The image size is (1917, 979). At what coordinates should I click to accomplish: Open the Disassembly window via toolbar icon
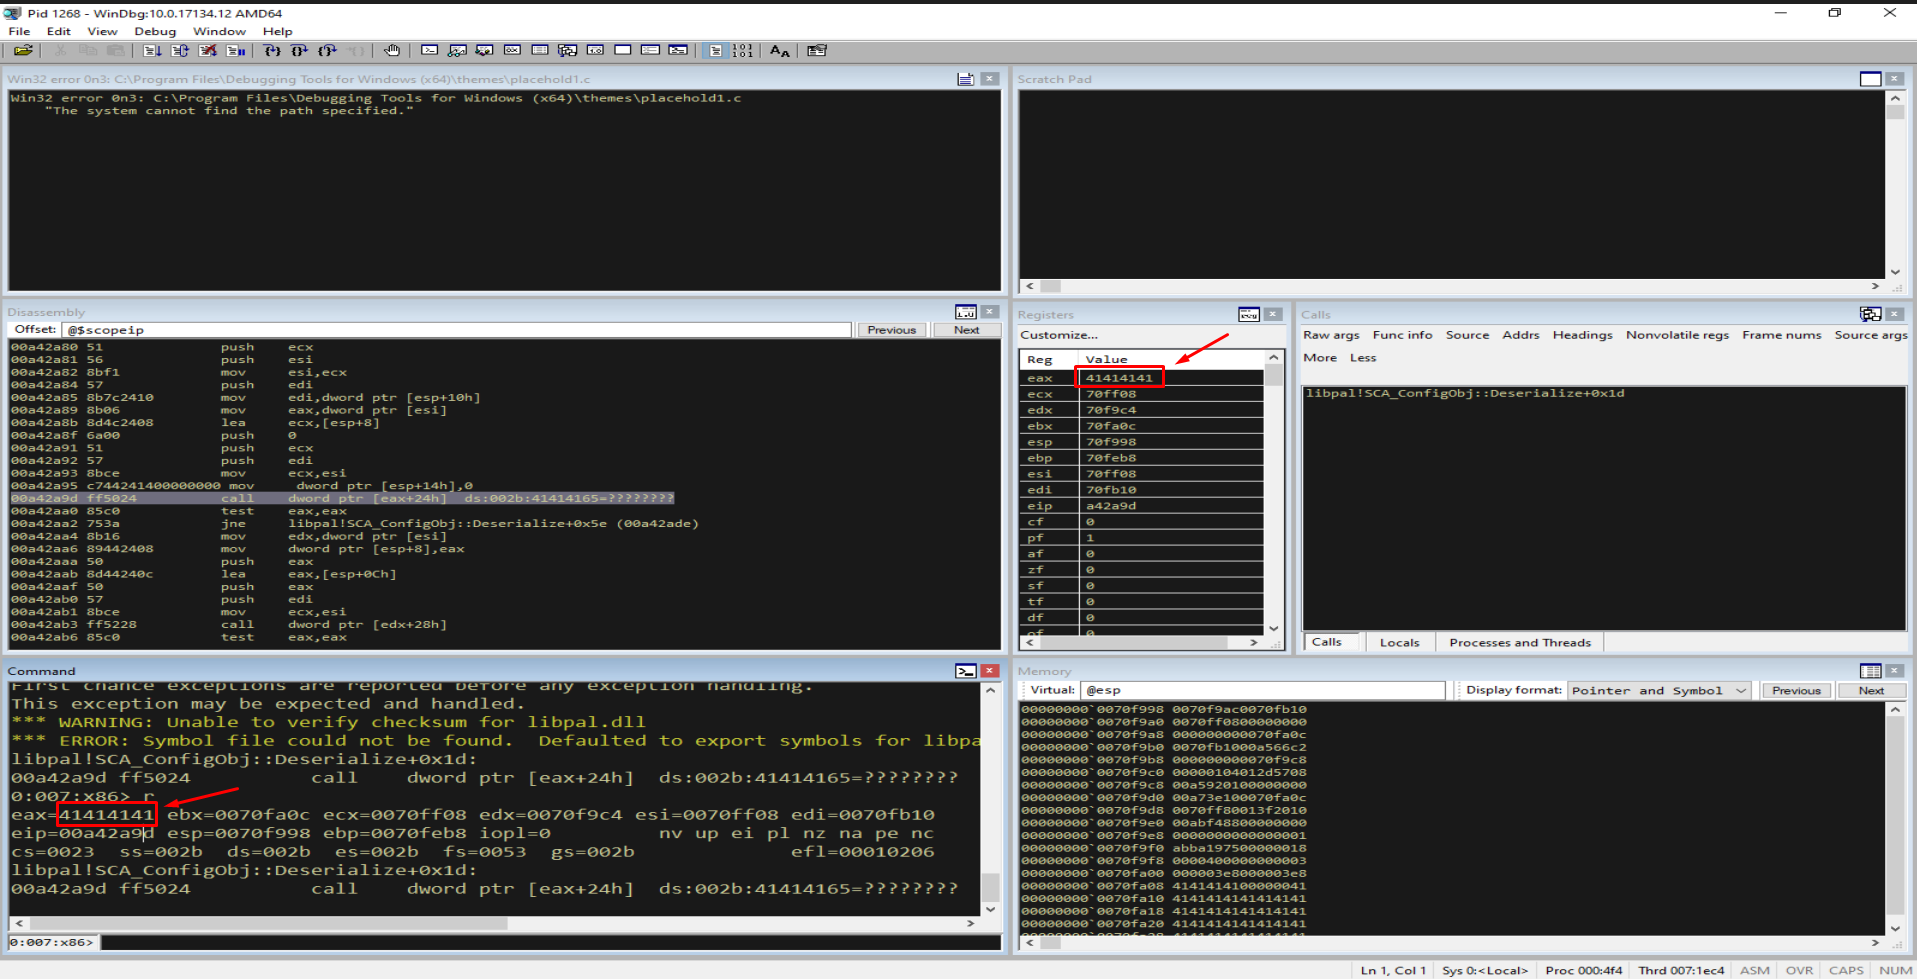pyautogui.click(x=595, y=50)
